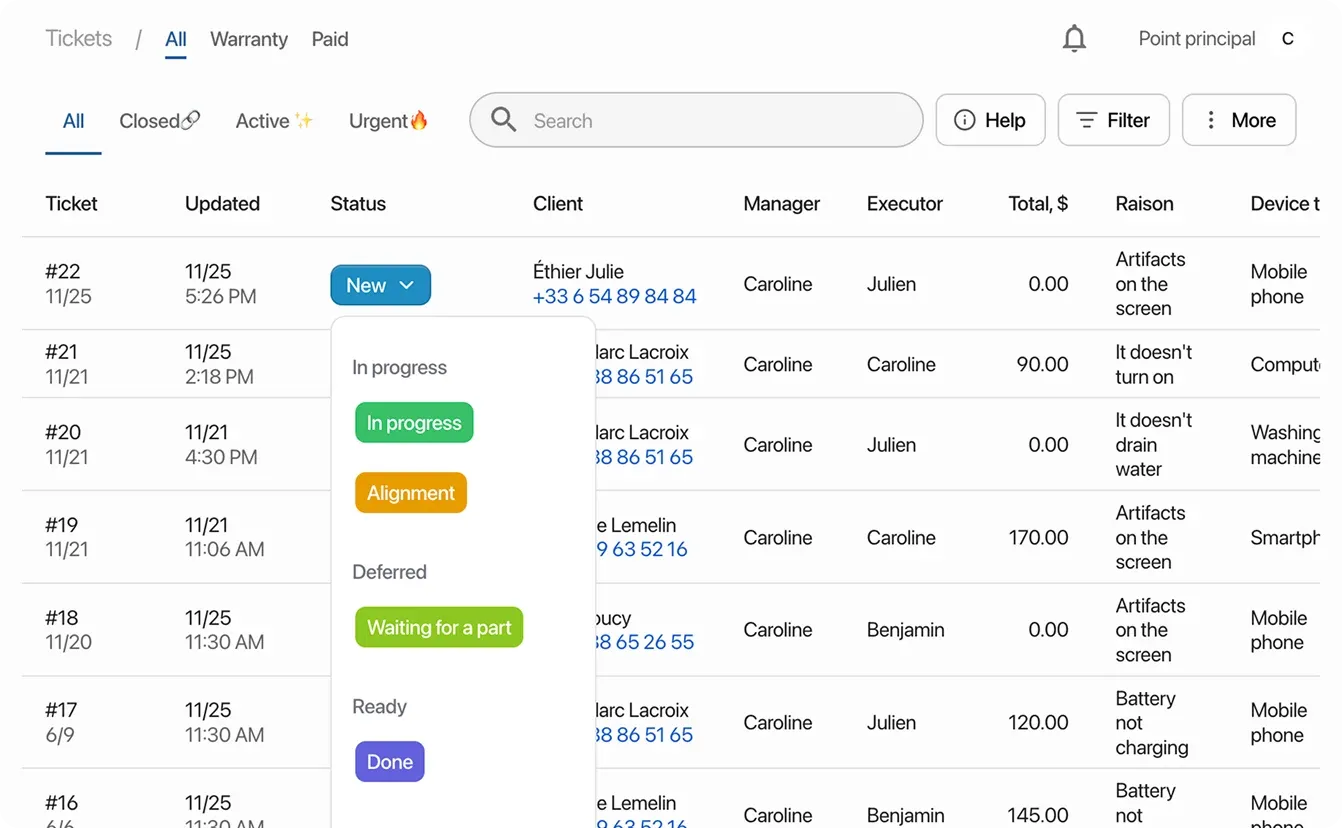1342x828 pixels.
Task: Open ticket #20
Action: pyautogui.click(x=63, y=432)
